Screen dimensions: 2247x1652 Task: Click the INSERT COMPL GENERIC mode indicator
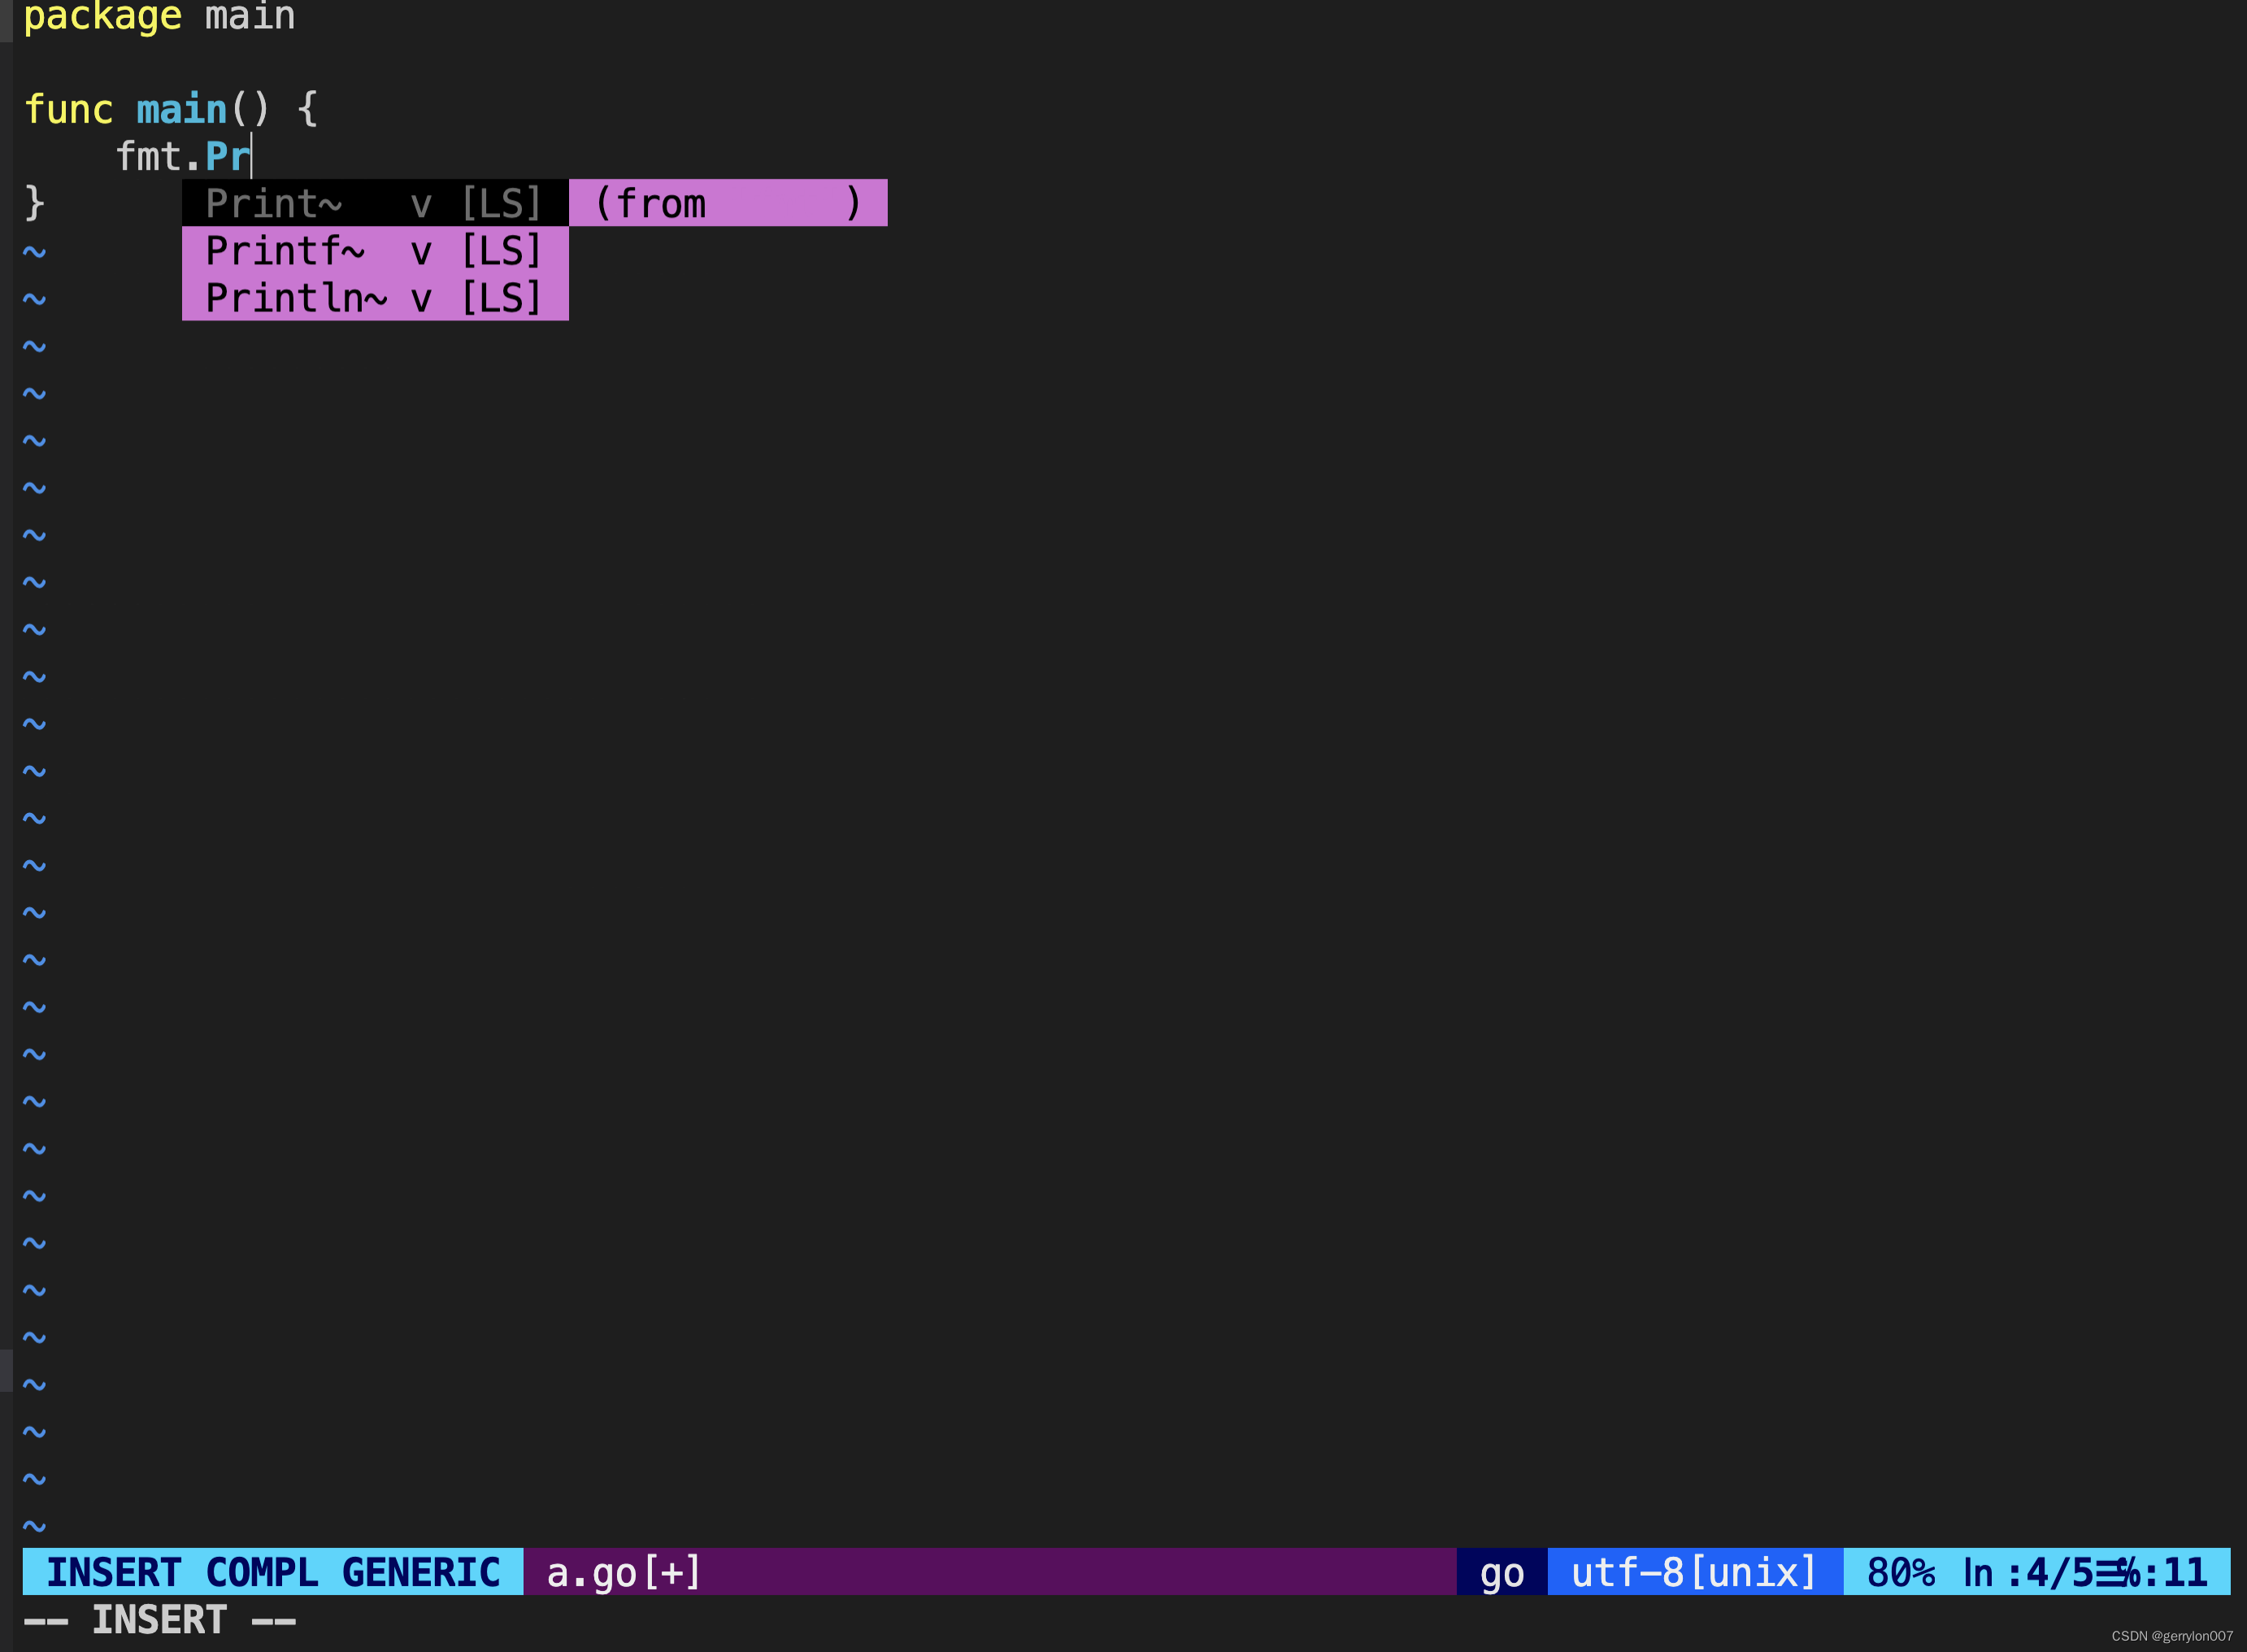(272, 1572)
